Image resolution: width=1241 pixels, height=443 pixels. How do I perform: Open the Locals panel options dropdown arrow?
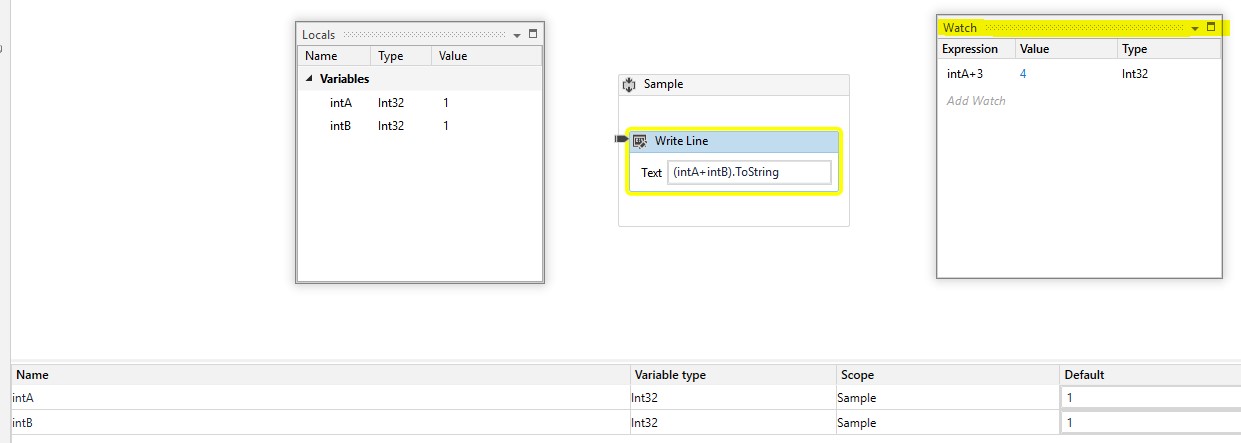pos(517,35)
